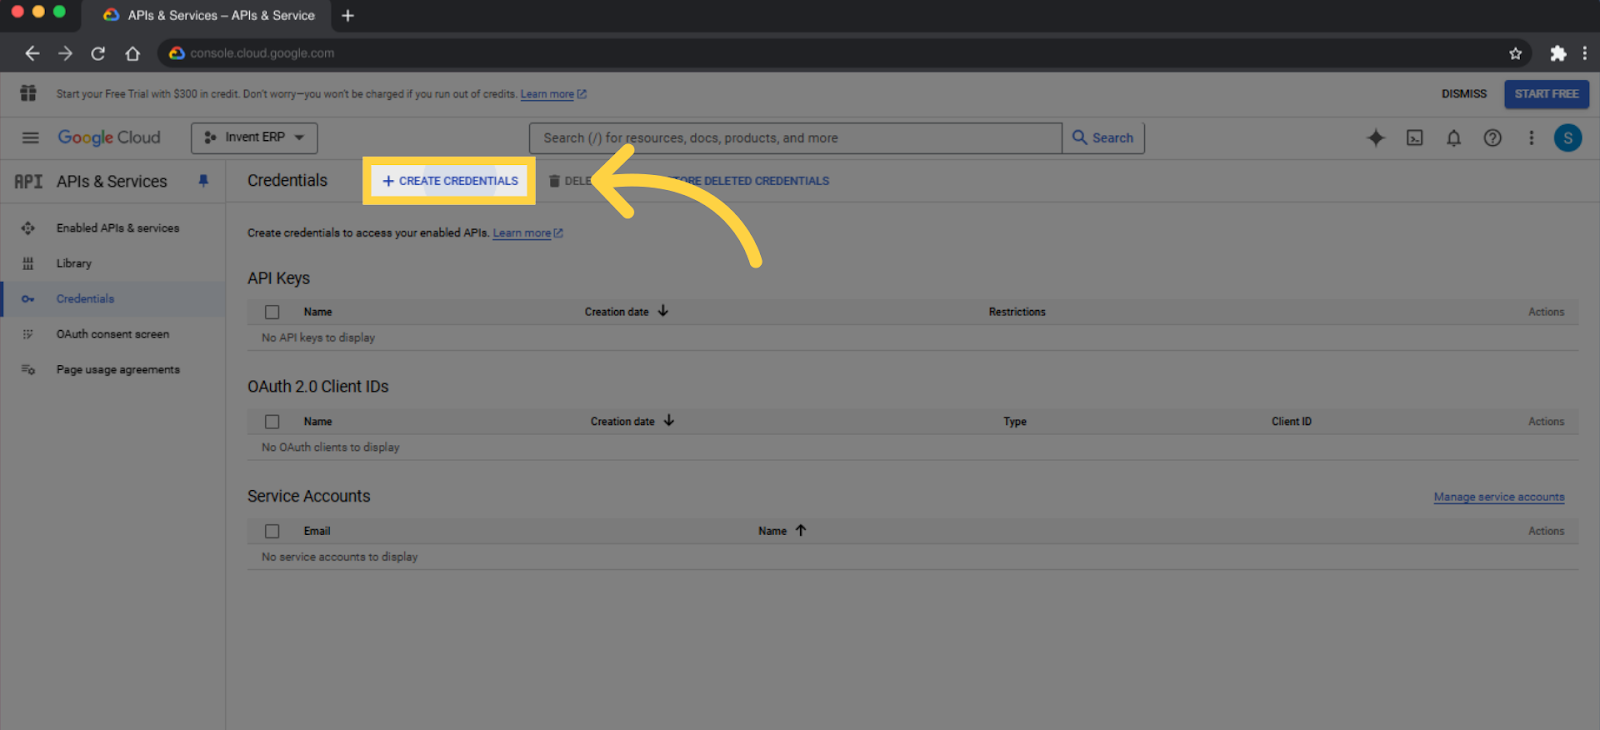
Task: Pin APIs & Services with the pin icon
Action: coord(203,181)
